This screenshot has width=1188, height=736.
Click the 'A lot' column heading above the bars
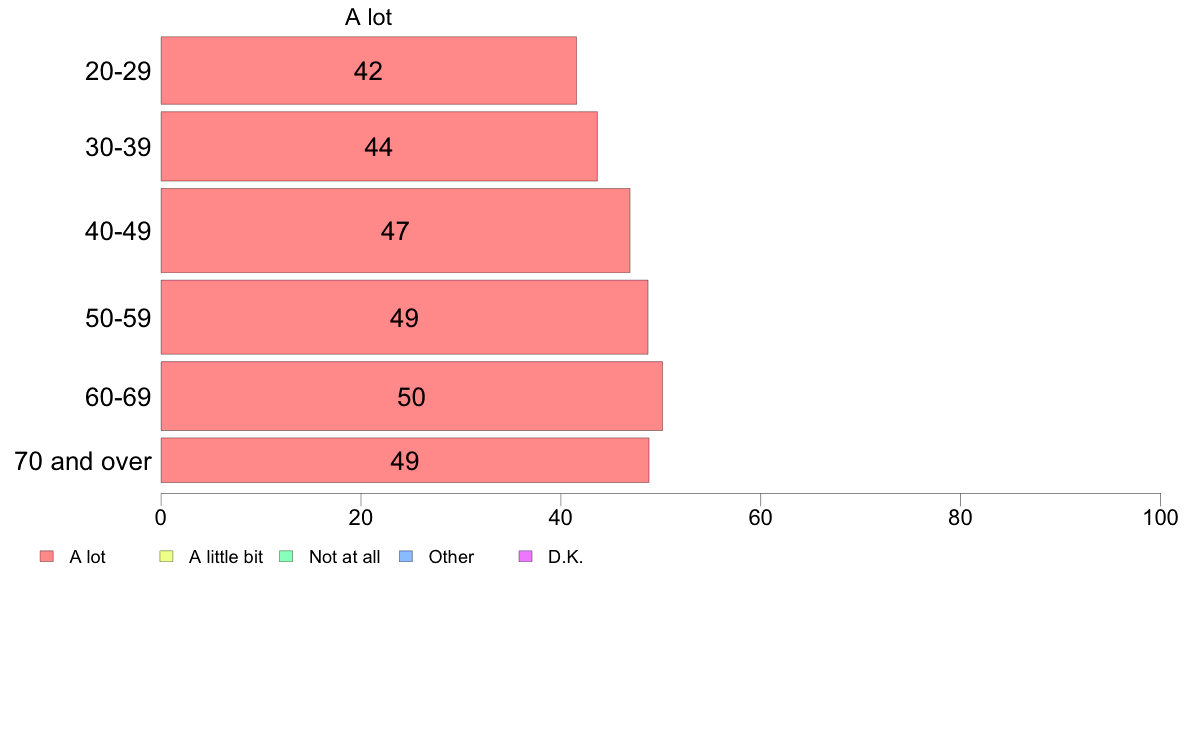pos(368,17)
